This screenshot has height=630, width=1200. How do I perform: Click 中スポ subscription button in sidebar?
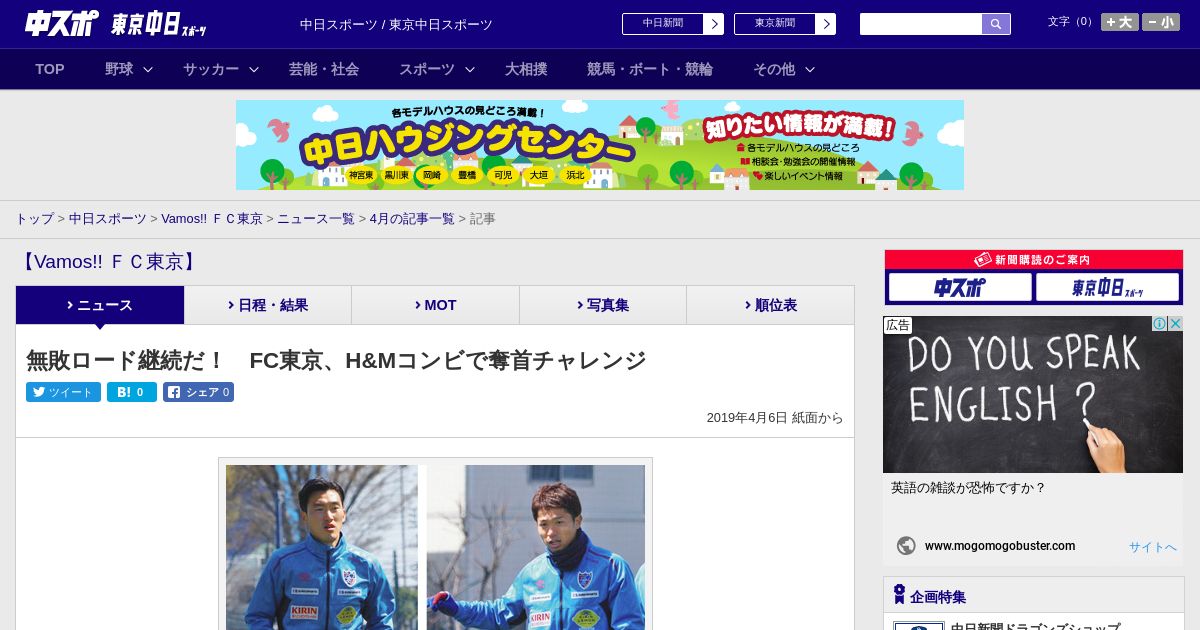(x=960, y=287)
